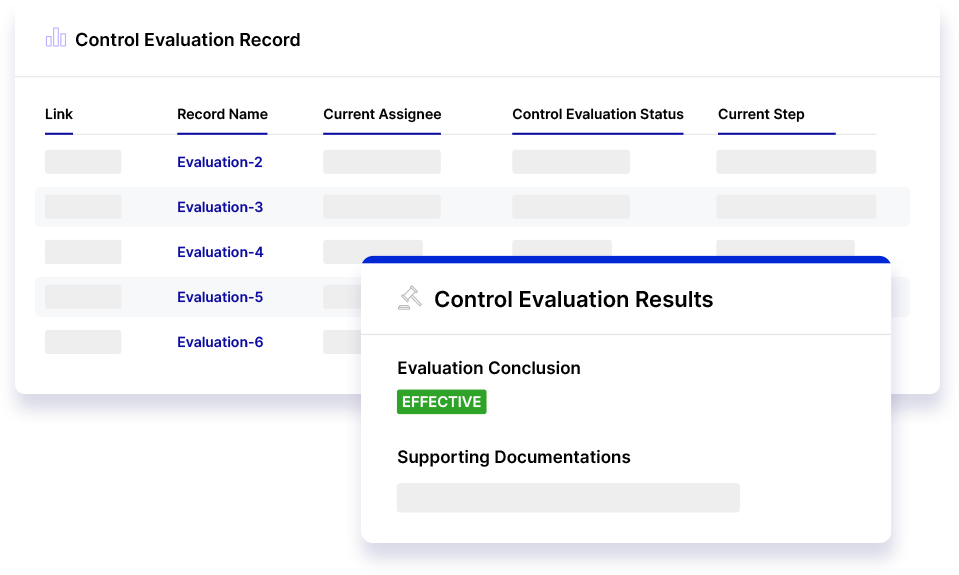Viewport: 959px width, 575px height.
Task: Sort by the Current Step column header
Action: click(761, 114)
